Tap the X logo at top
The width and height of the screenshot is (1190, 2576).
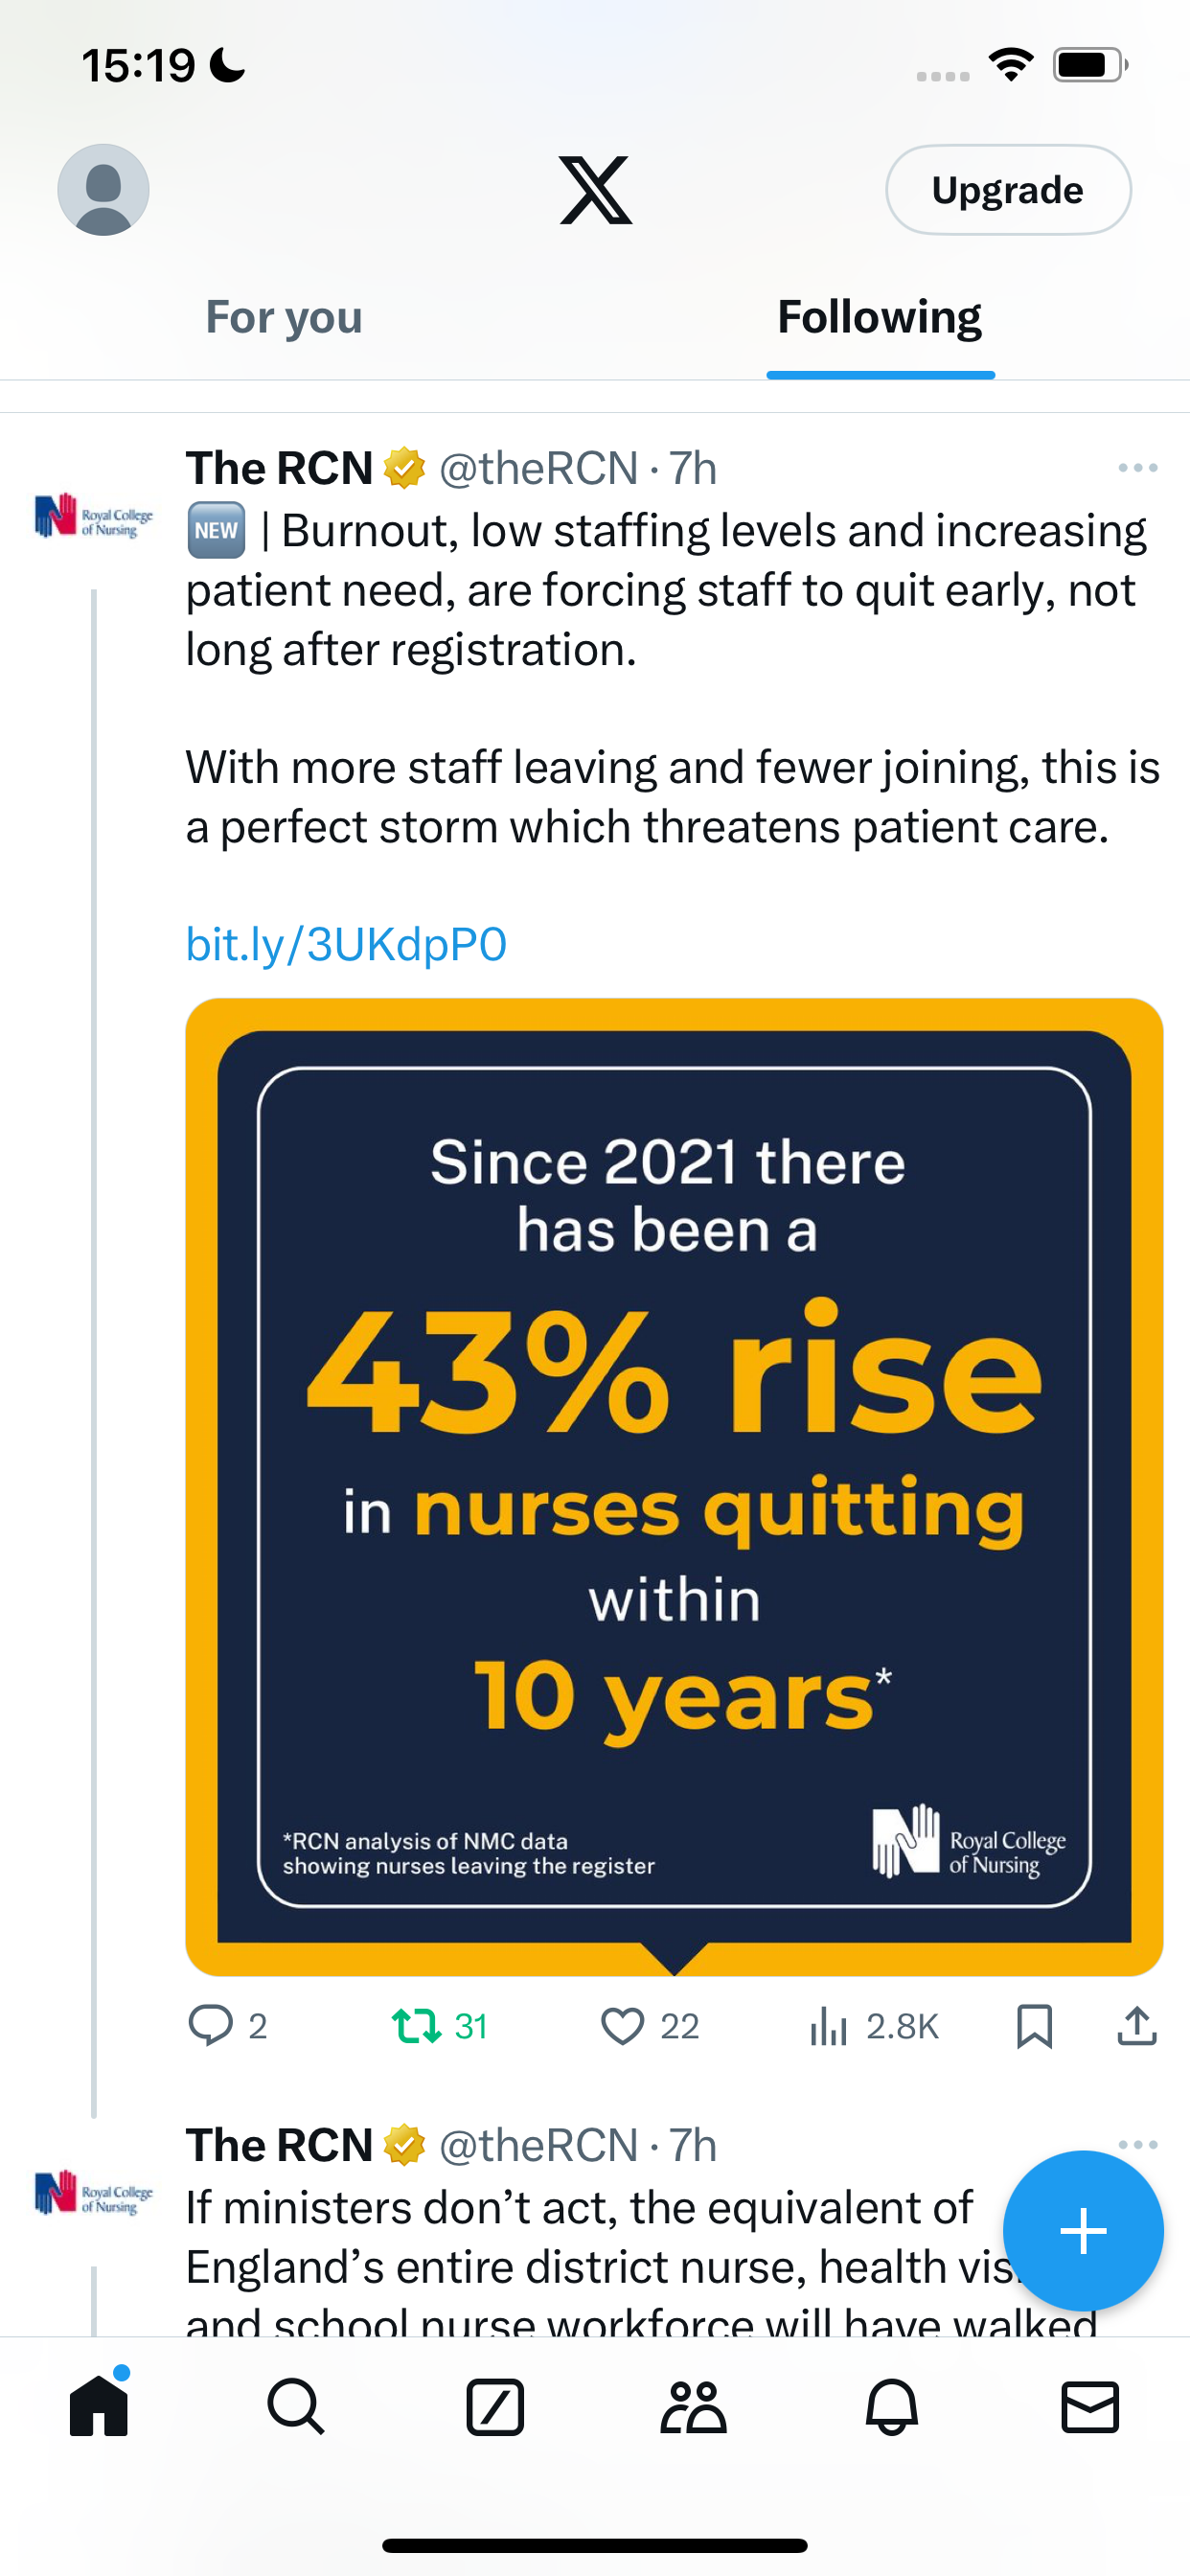(x=595, y=190)
